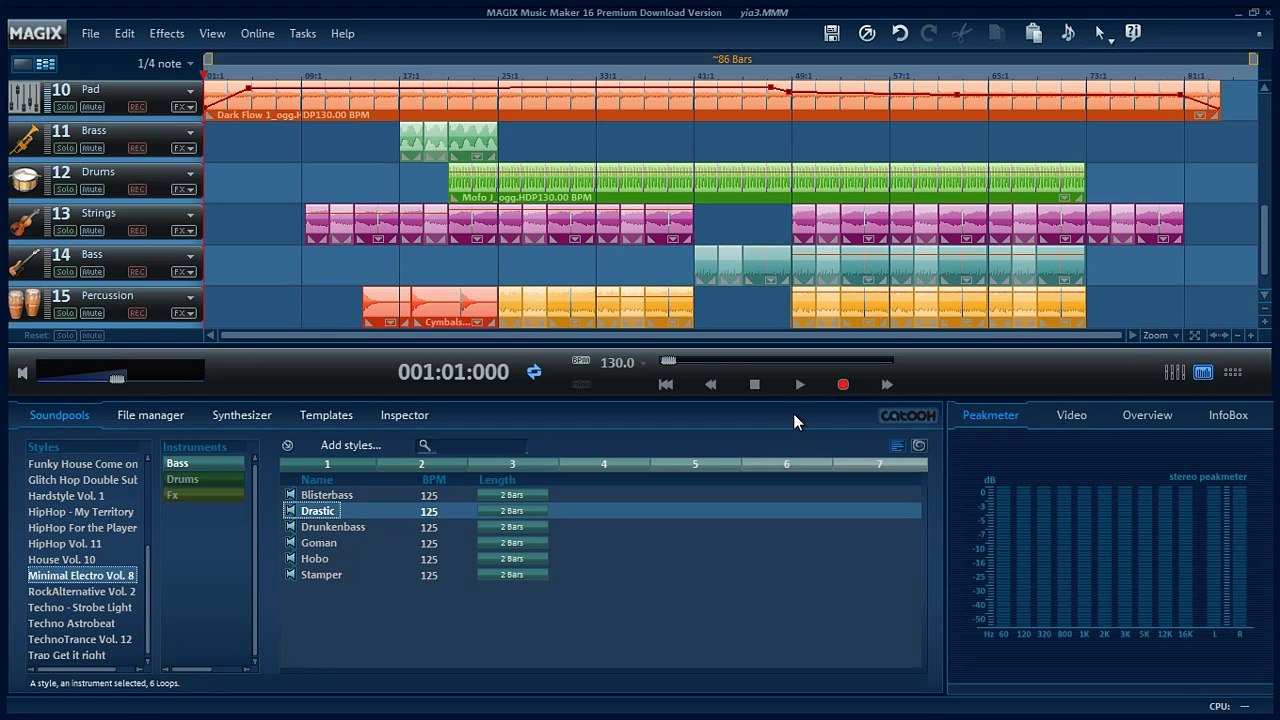Open the context help icon
The image size is (1280, 720).
click(x=1133, y=33)
